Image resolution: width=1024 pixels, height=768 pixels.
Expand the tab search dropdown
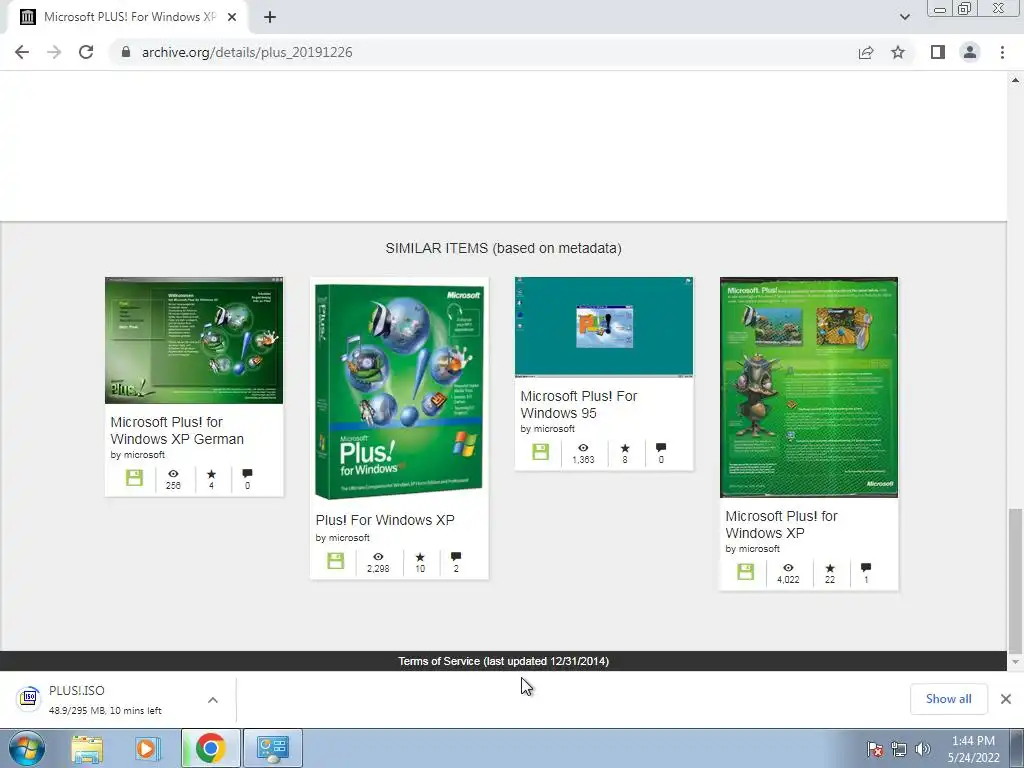click(x=904, y=17)
